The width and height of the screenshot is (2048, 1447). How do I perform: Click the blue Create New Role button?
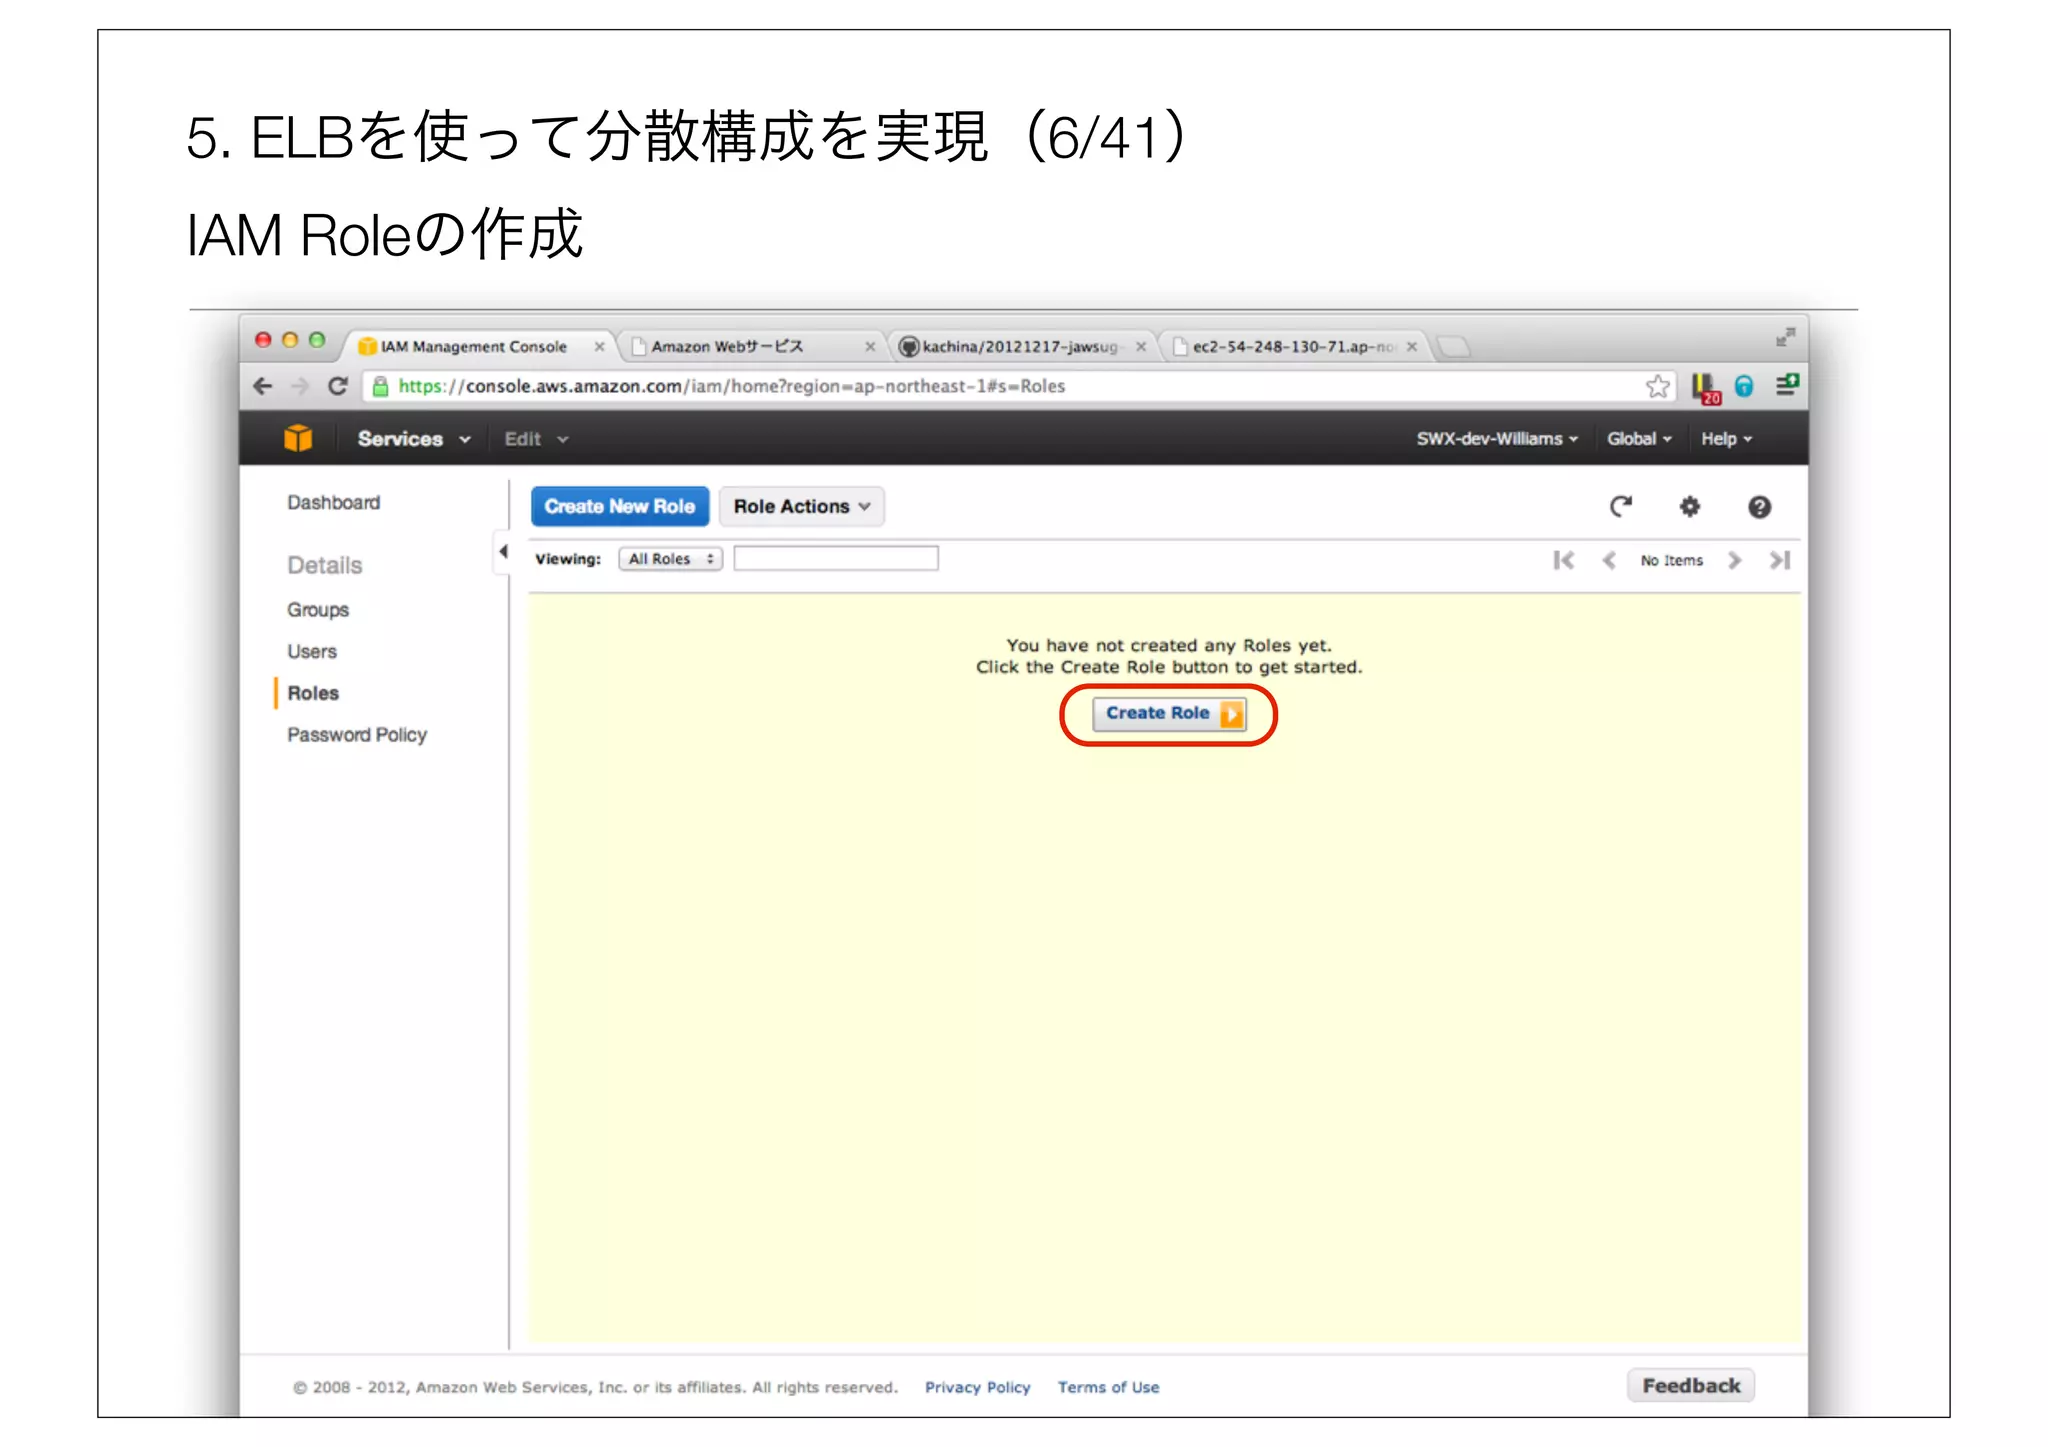pyautogui.click(x=620, y=507)
